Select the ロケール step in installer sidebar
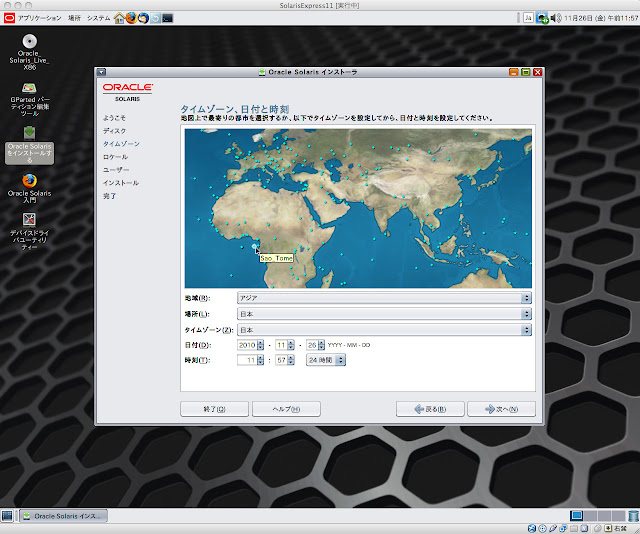 (x=115, y=157)
